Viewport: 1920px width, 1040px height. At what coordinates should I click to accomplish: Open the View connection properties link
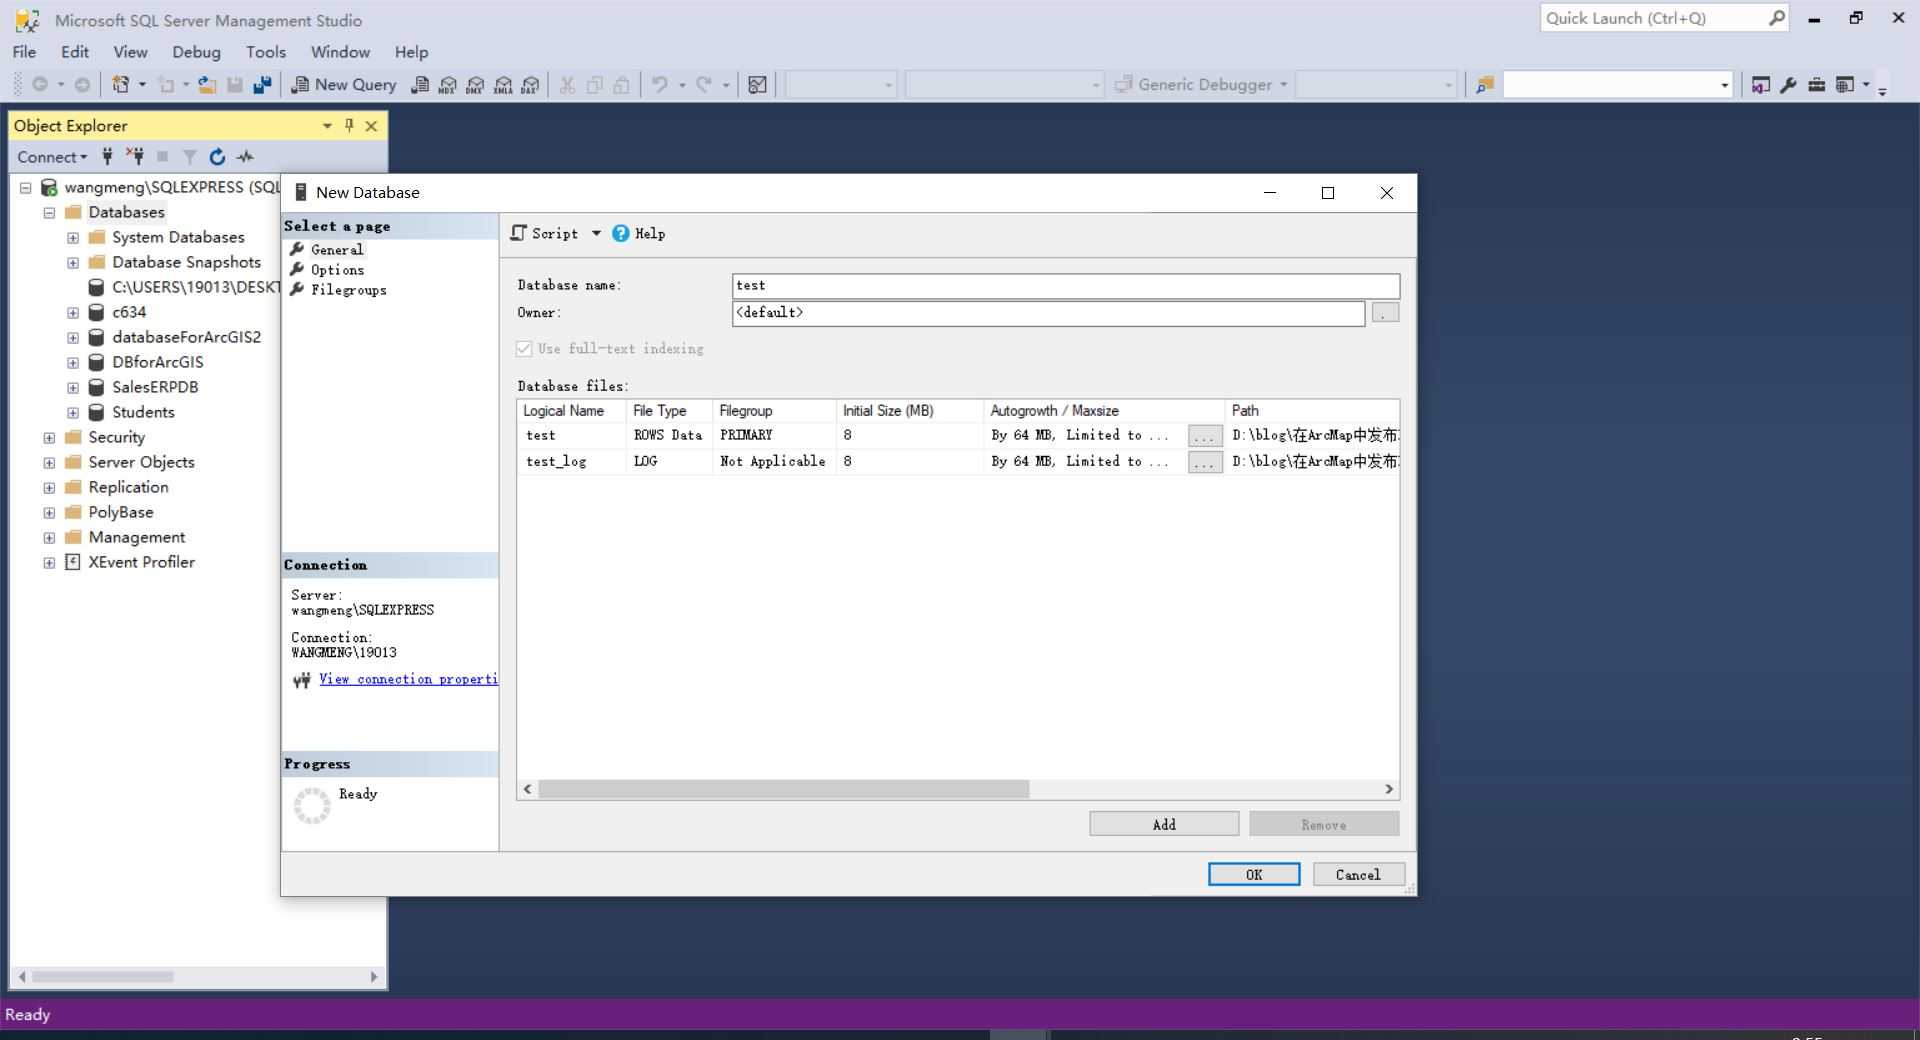click(408, 679)
